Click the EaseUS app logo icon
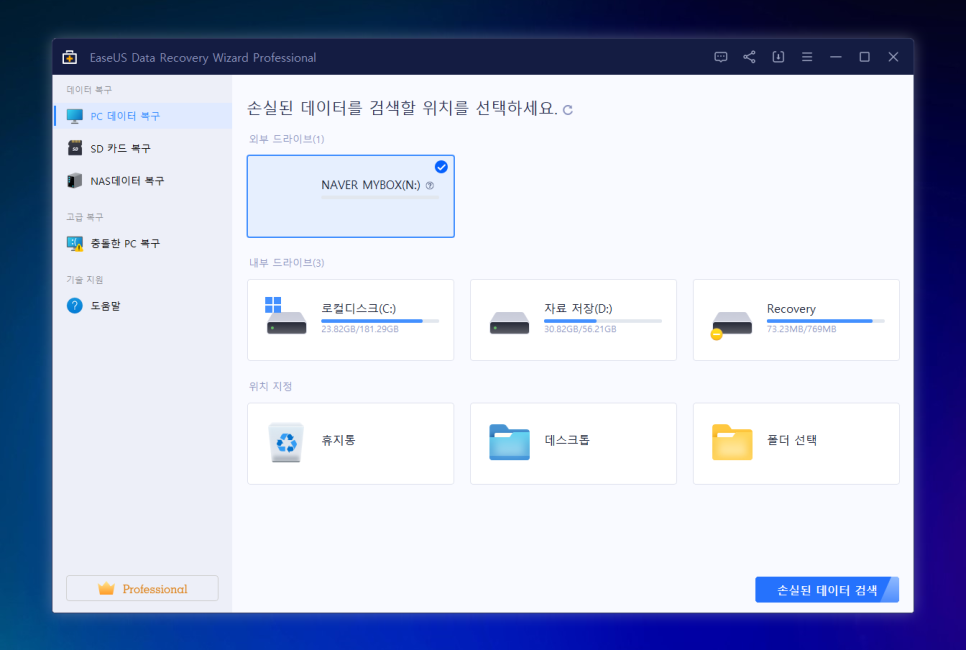Screen dimensions: 966x650 (70, 57)
